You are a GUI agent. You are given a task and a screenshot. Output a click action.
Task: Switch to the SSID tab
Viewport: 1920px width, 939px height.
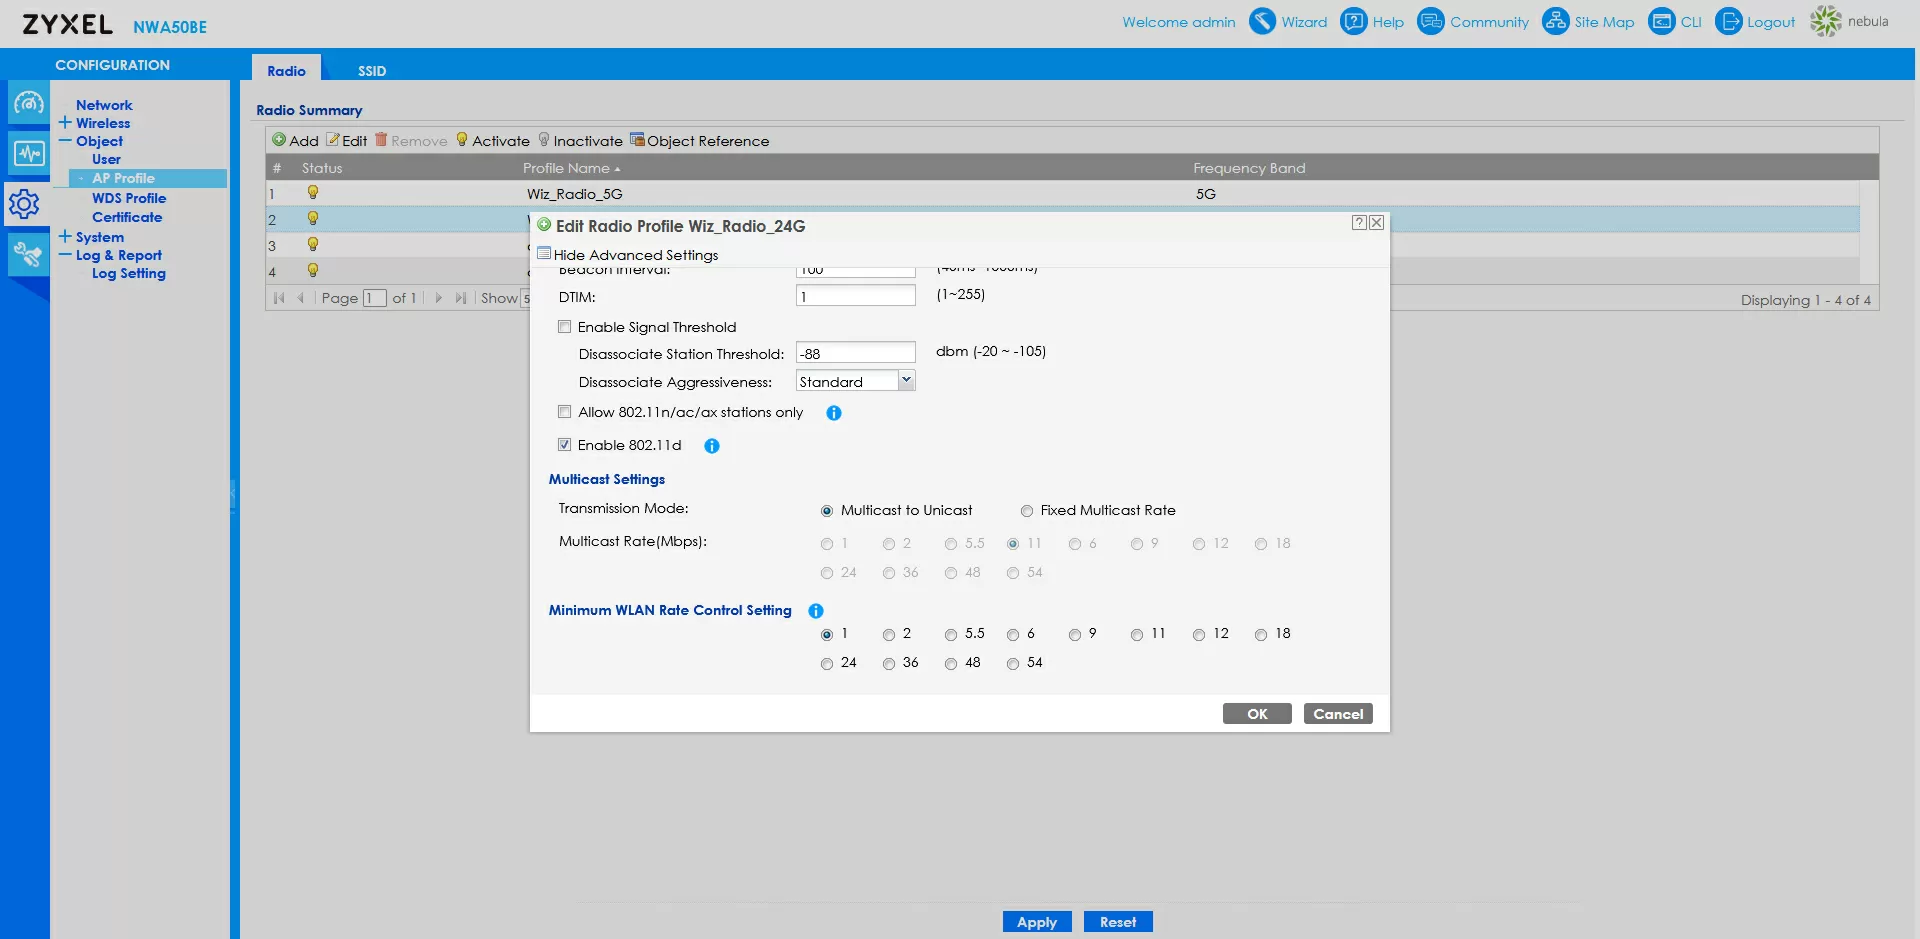[372, 71]
